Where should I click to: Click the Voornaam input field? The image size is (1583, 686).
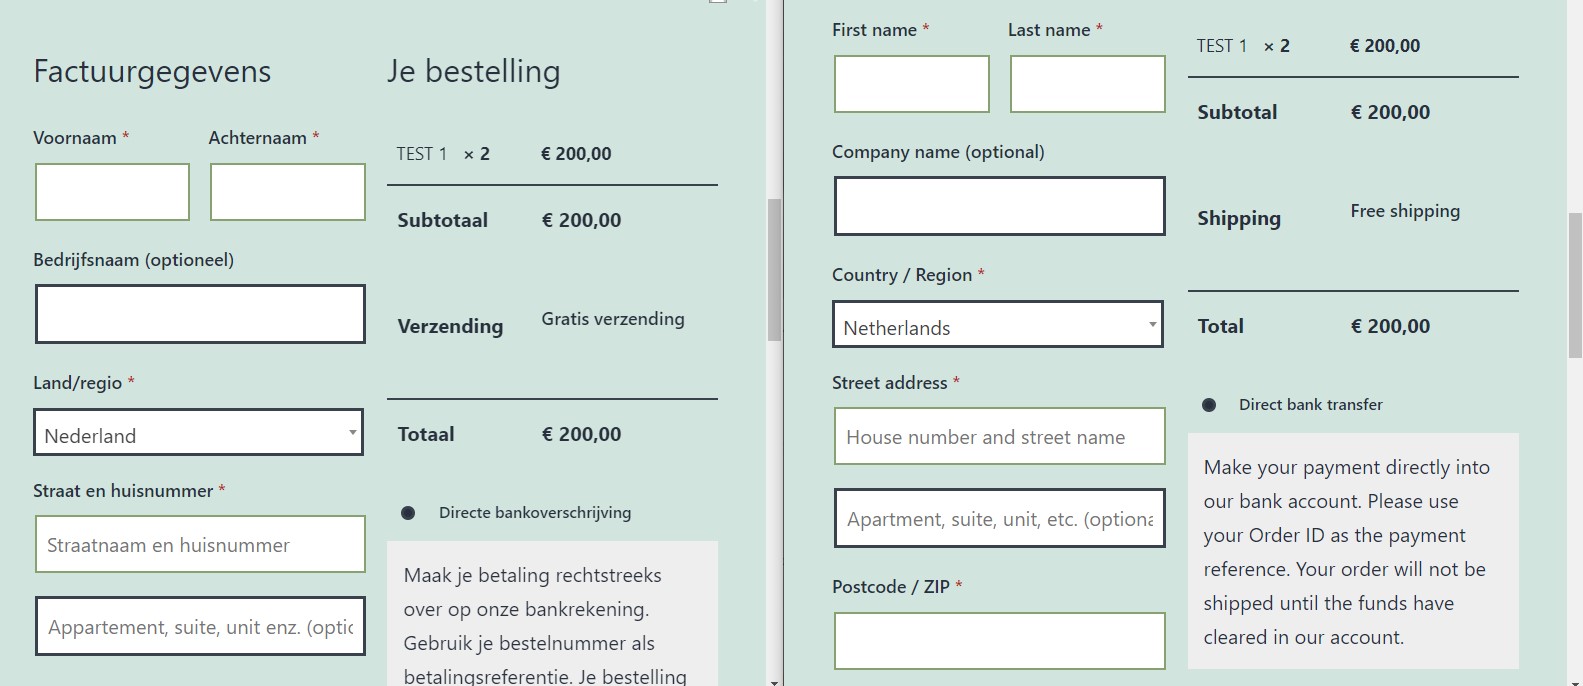point(112,192)
